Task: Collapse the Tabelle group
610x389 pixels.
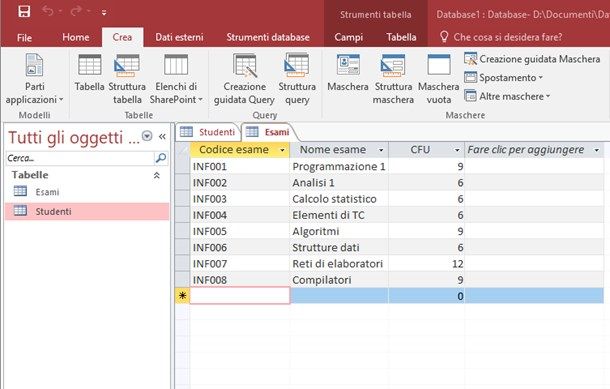Action: coord(156,175)
